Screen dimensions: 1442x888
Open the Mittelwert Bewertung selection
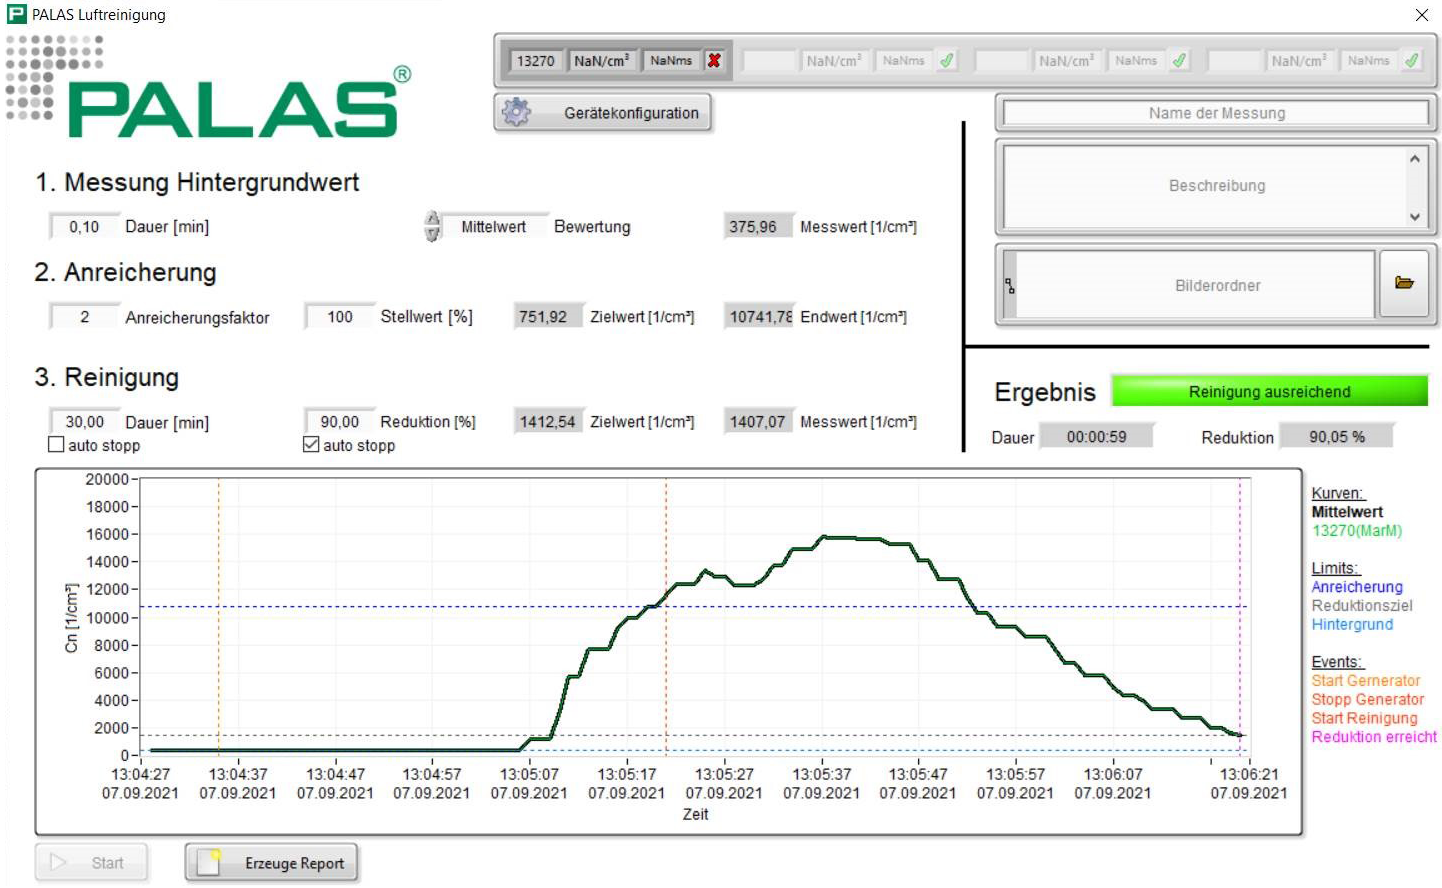click(494, 227)
